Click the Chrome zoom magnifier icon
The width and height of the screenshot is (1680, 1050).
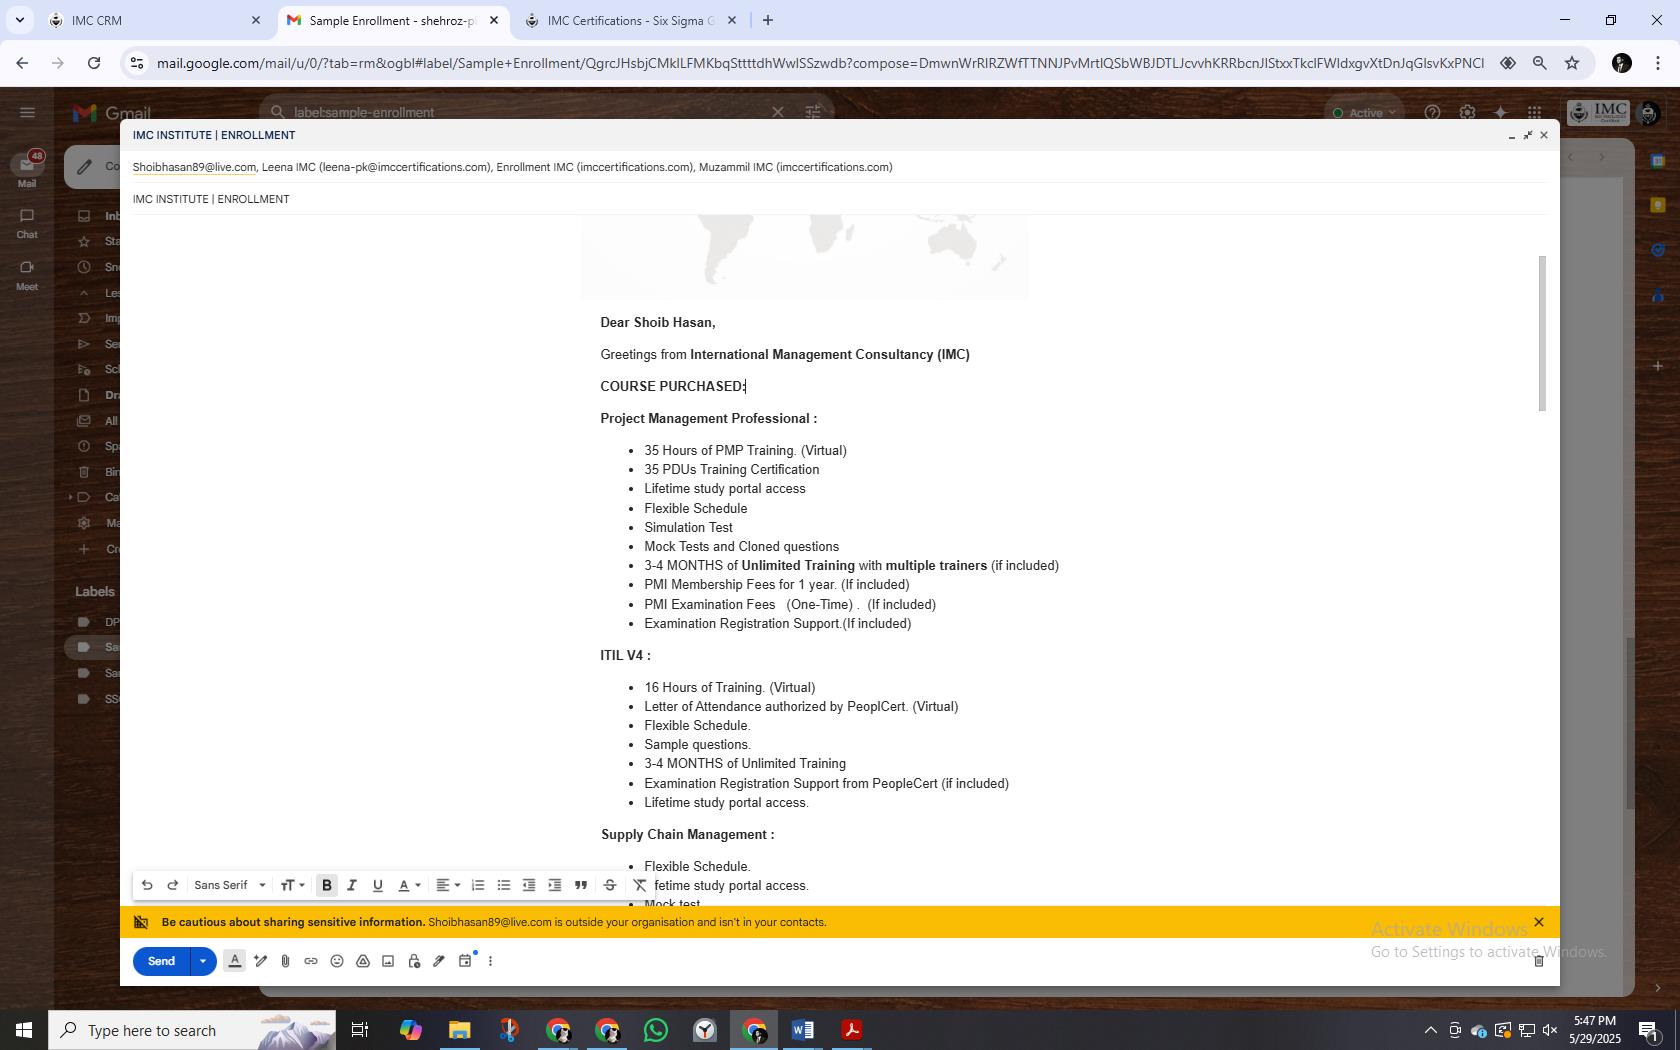1540,63
